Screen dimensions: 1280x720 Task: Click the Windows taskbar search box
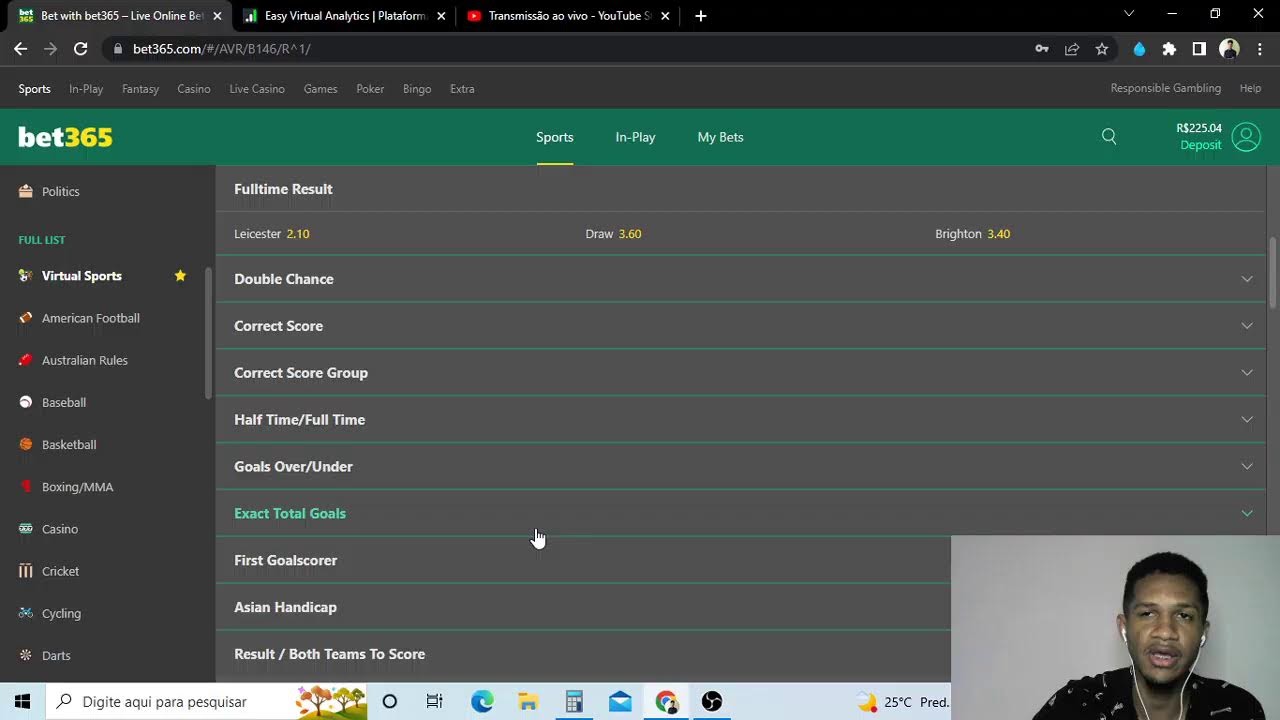coord(208,701)
